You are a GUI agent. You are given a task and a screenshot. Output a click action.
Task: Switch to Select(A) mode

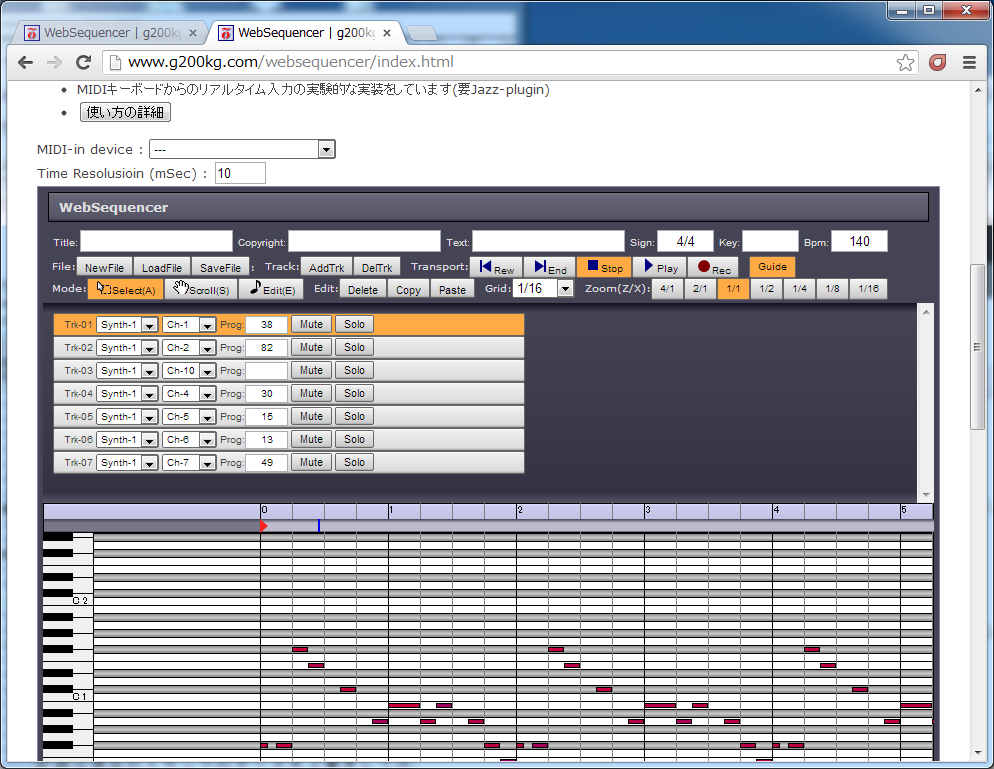tap(126, 289)
